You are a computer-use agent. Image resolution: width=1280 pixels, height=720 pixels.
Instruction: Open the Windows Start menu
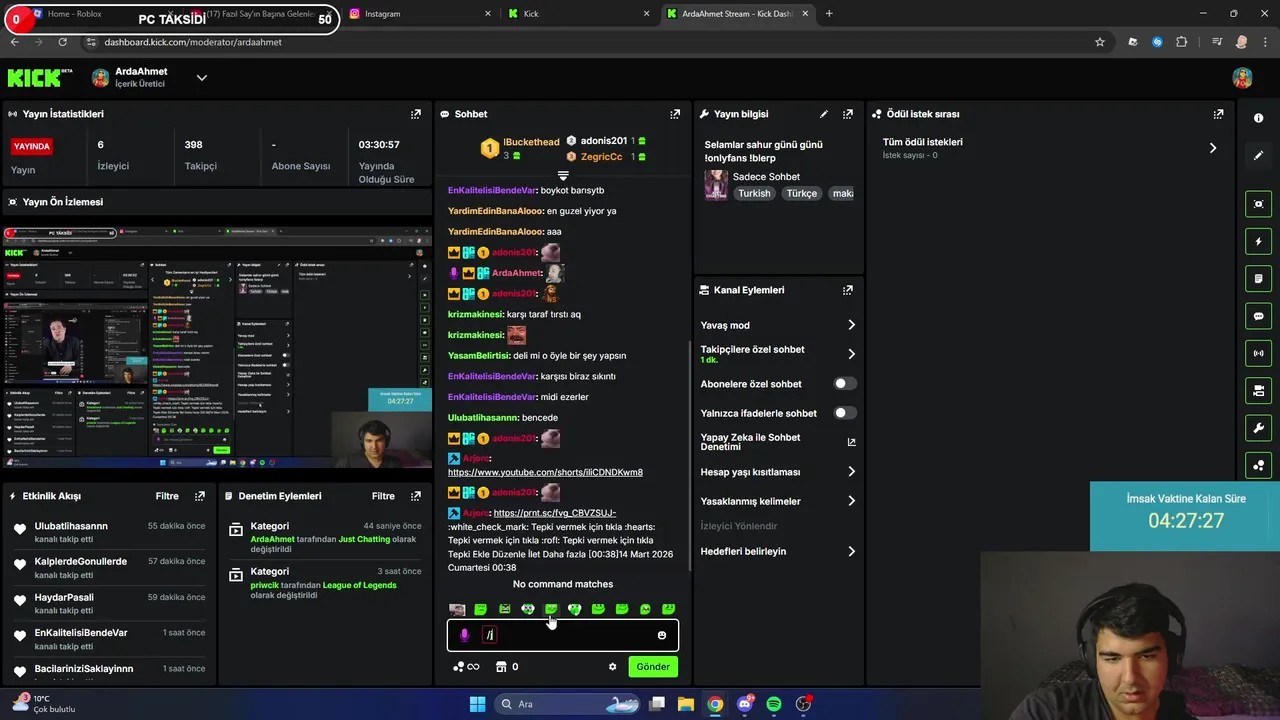(477, 704)
